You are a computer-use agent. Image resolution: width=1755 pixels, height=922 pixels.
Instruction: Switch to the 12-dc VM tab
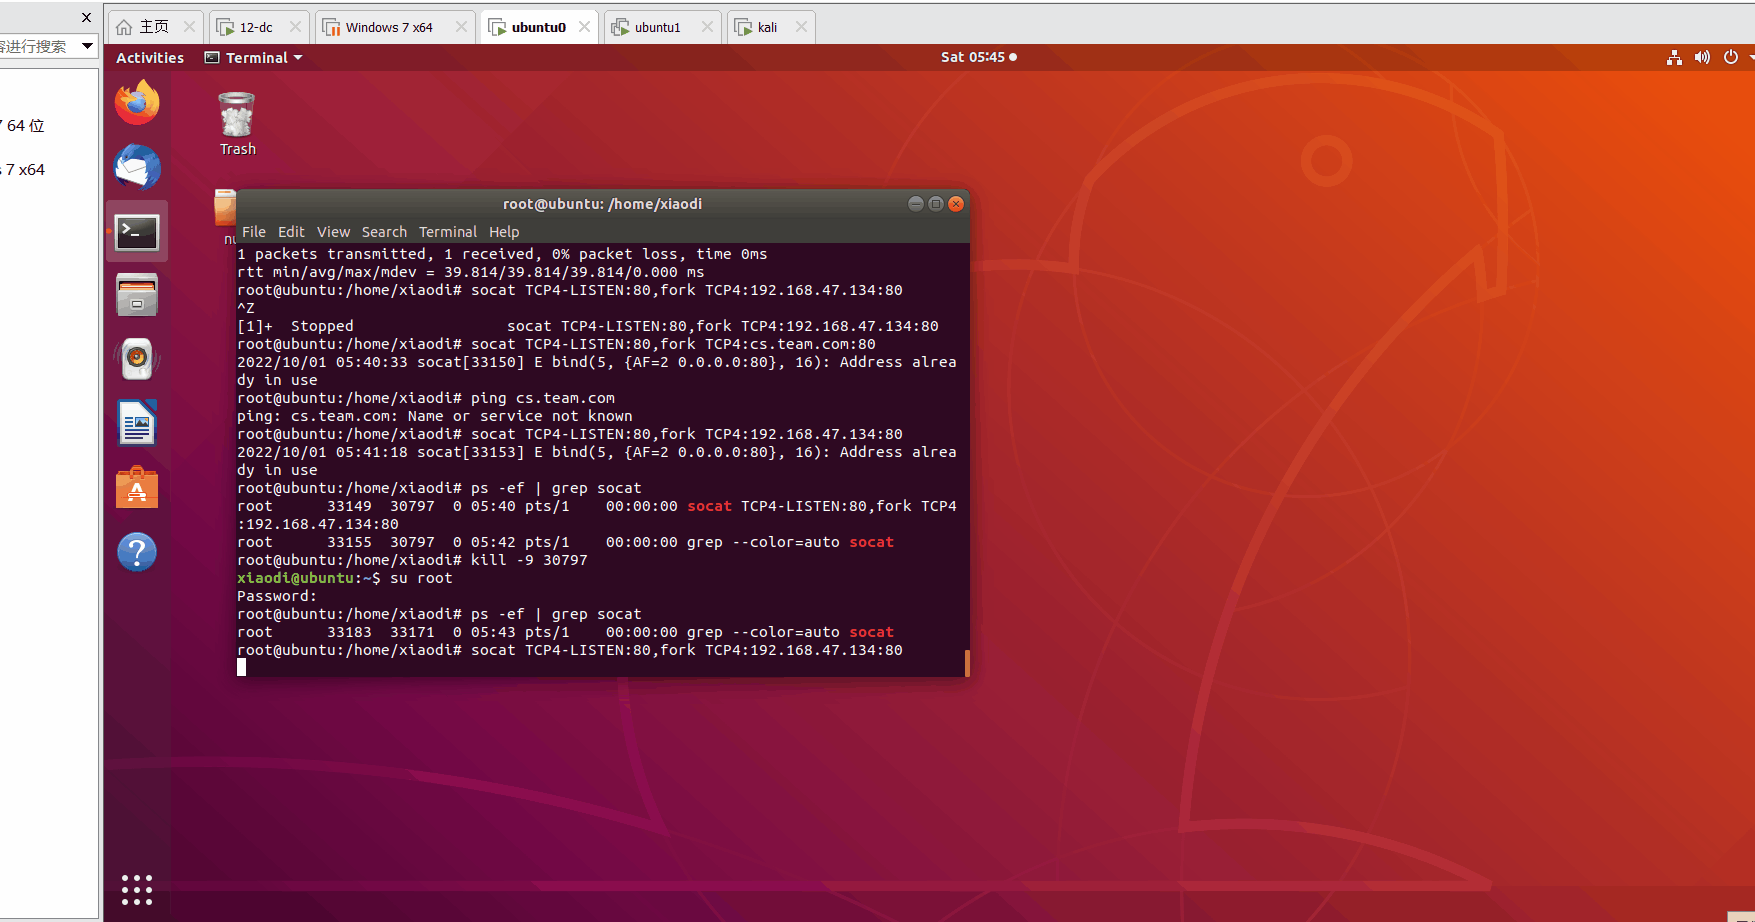pos(257,27)
